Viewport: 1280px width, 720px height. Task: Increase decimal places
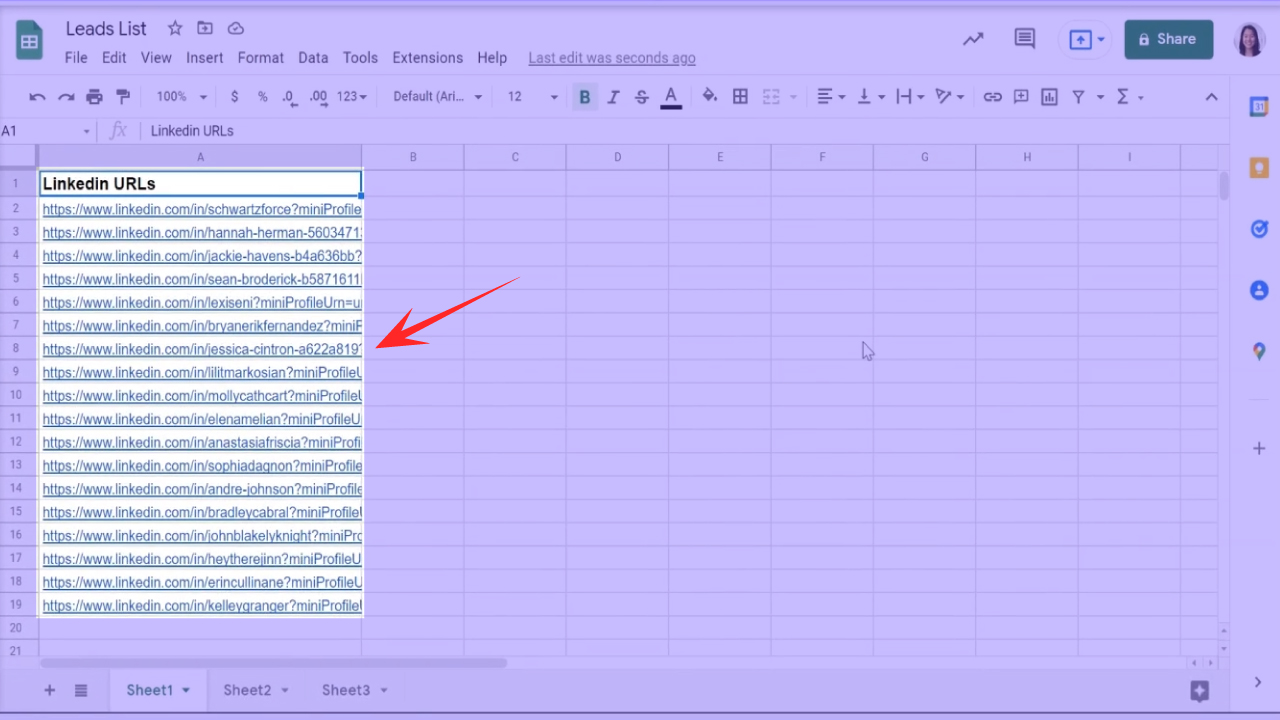coord(318,97)
